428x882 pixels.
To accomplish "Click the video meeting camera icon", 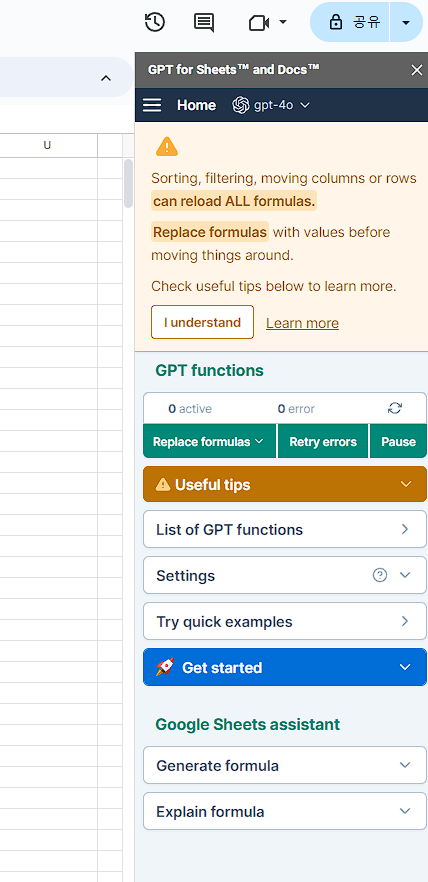I will [x=259, y=22].
